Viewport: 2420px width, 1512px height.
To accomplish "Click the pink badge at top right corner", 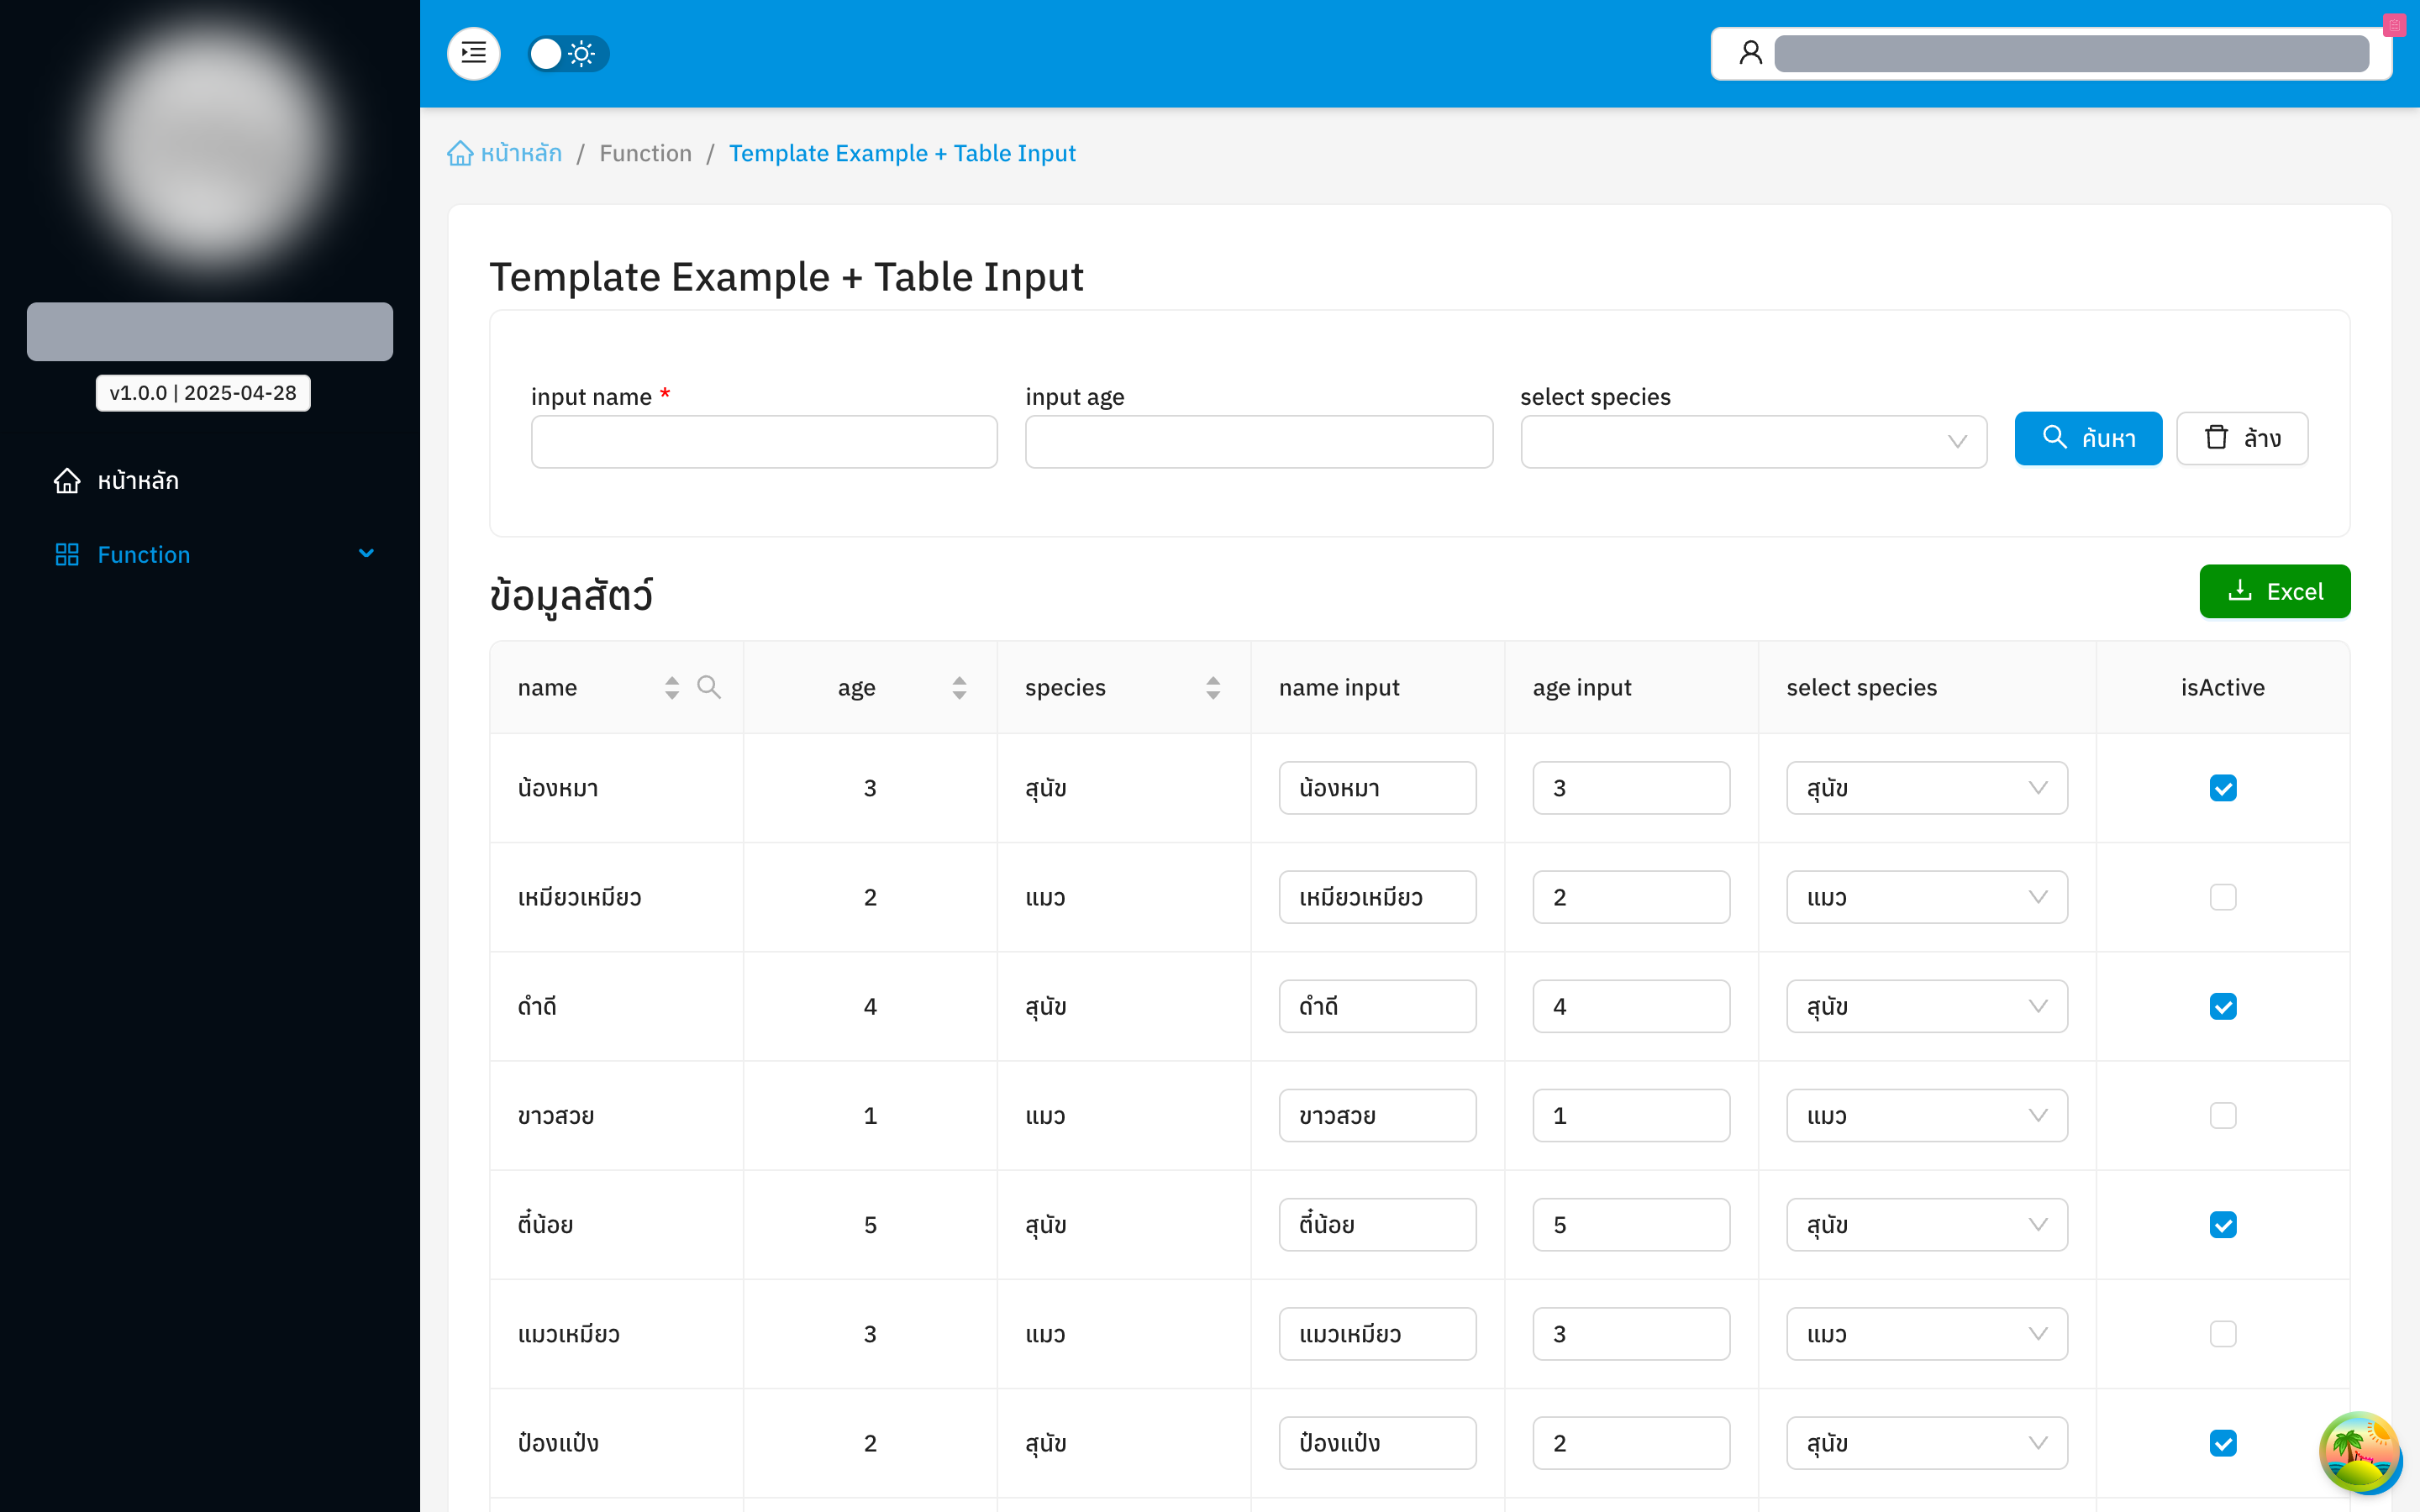I will click(x=2394, y=25).
